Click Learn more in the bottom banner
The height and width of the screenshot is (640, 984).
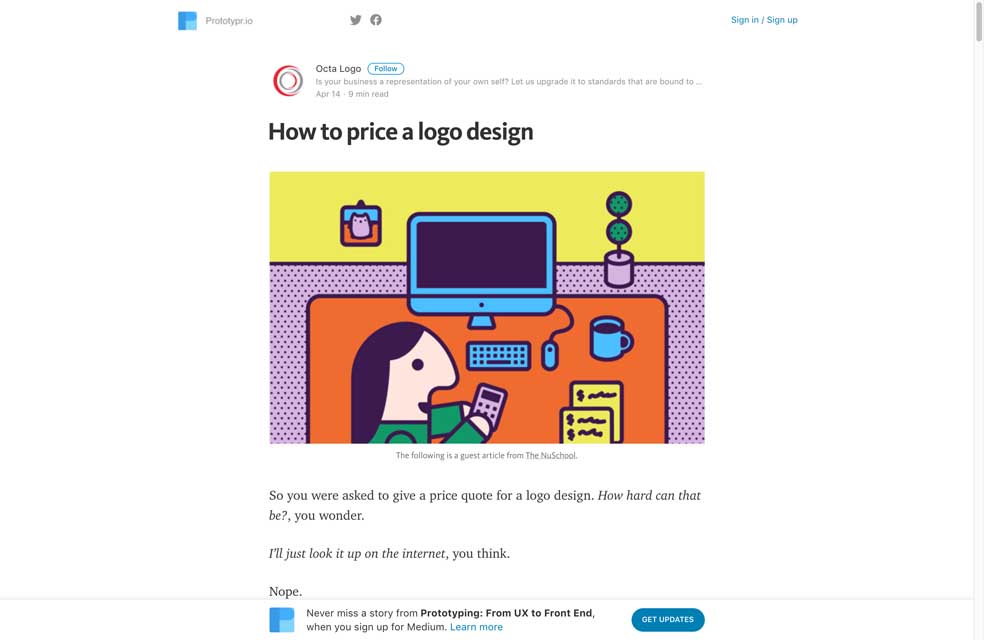tap(476, 627)
